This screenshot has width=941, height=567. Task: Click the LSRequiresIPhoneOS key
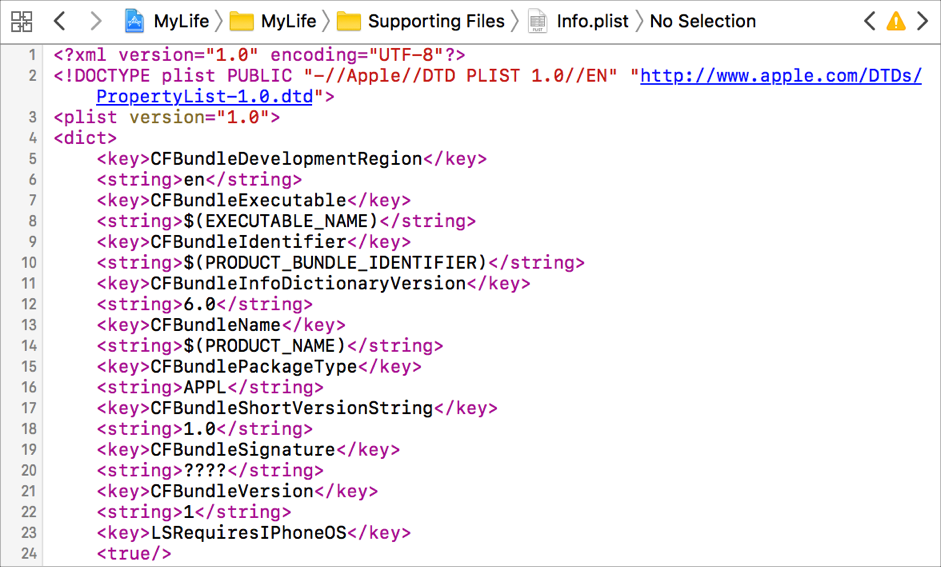coord(248,533)
